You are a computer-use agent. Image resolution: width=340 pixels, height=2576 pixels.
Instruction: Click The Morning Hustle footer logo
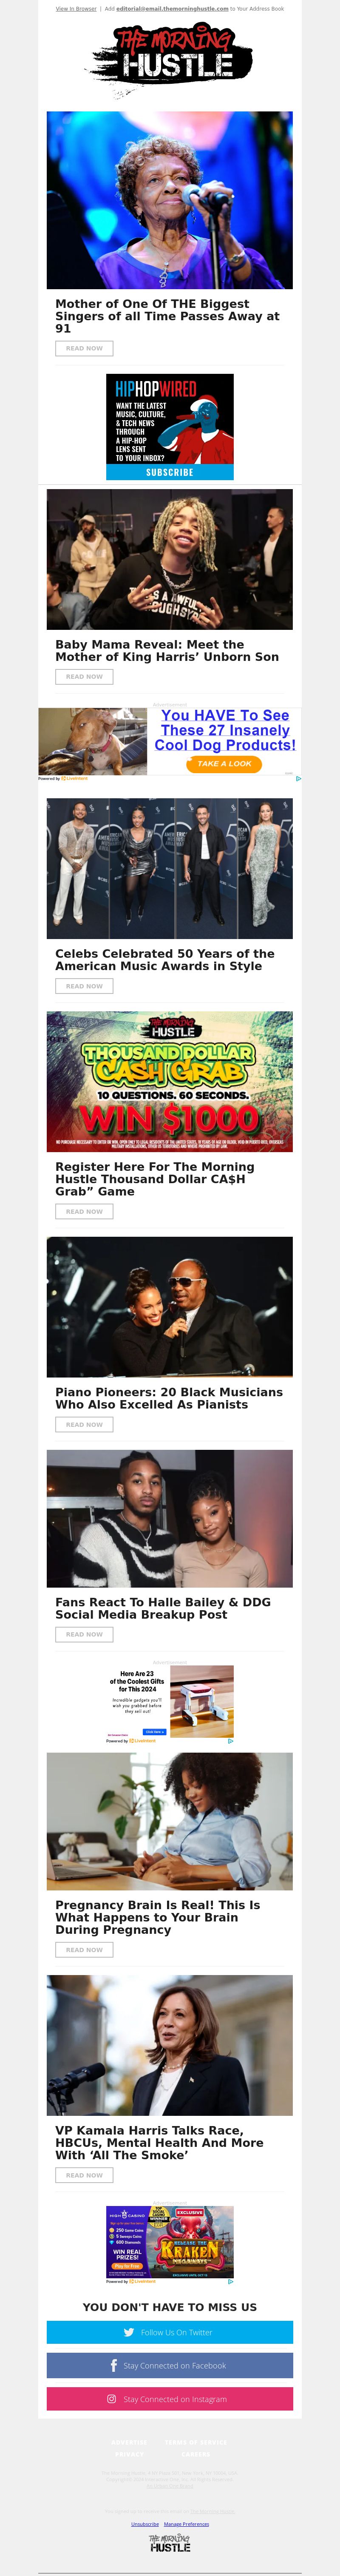click(x=170, y=2543)
